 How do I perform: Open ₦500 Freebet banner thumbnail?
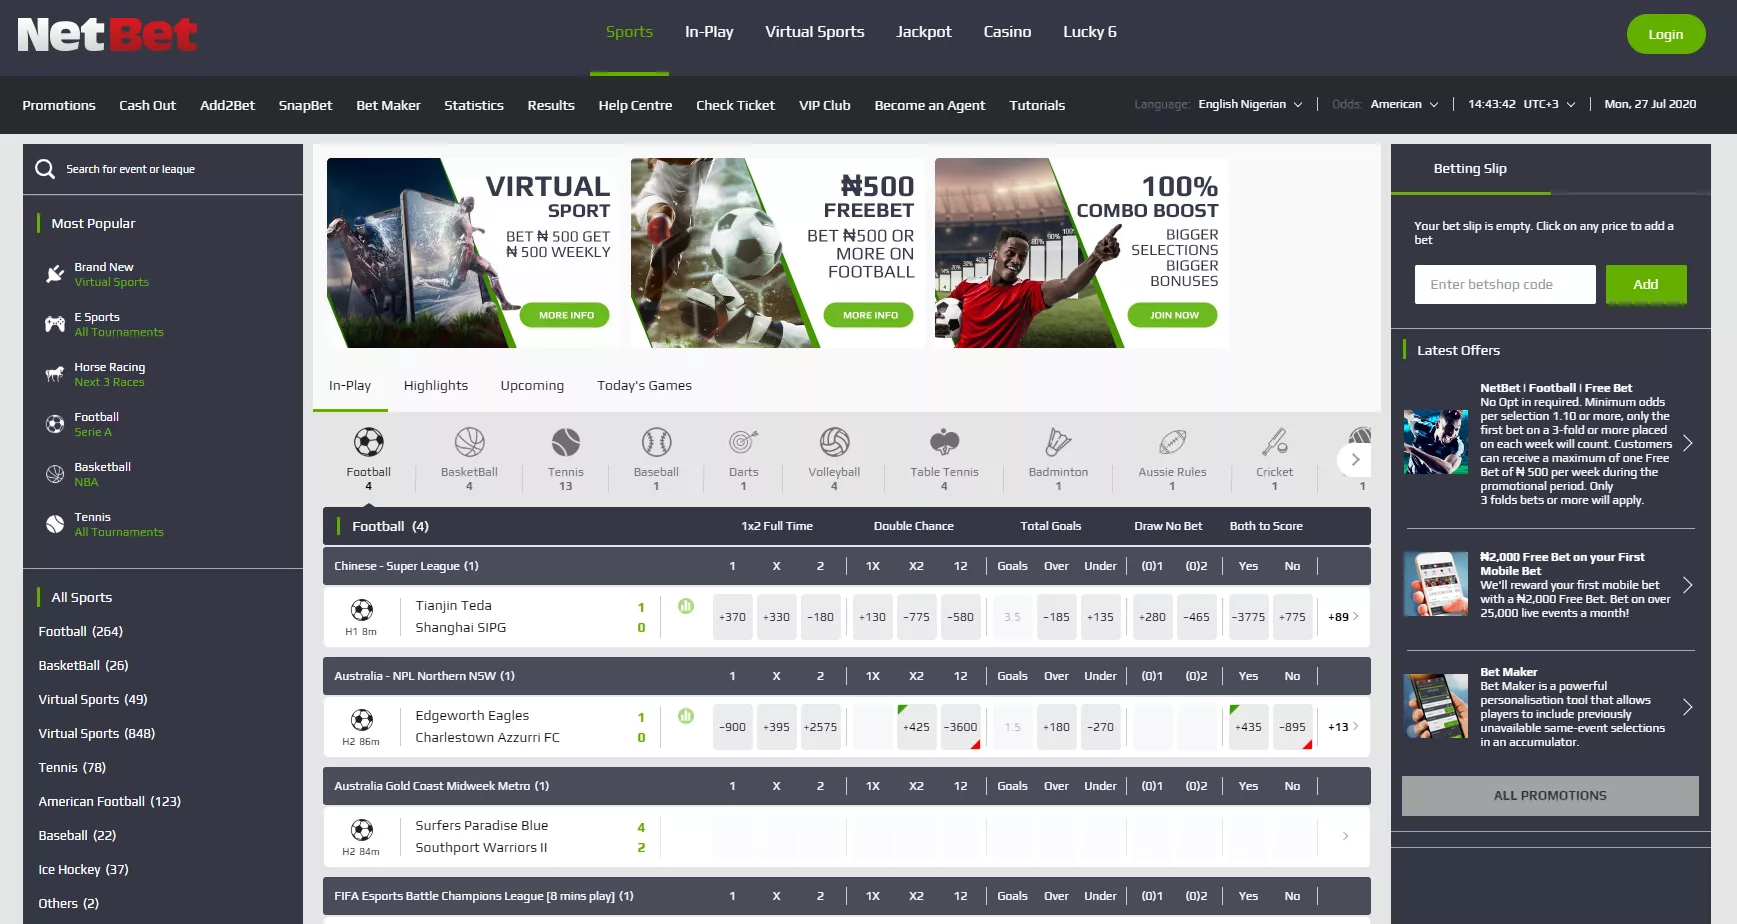coord(776,253)
